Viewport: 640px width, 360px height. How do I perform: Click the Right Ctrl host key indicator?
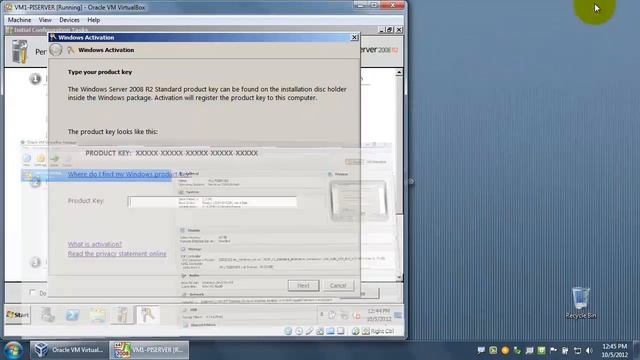378,331
